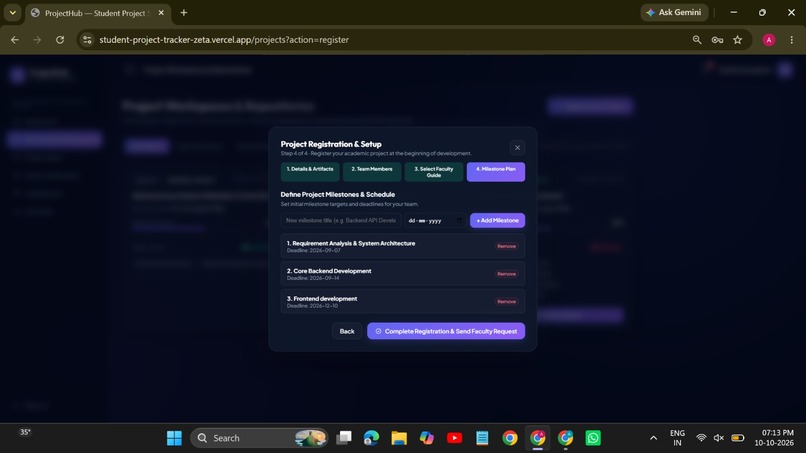Select the Frontend development milestone row

tap(402, 302)
